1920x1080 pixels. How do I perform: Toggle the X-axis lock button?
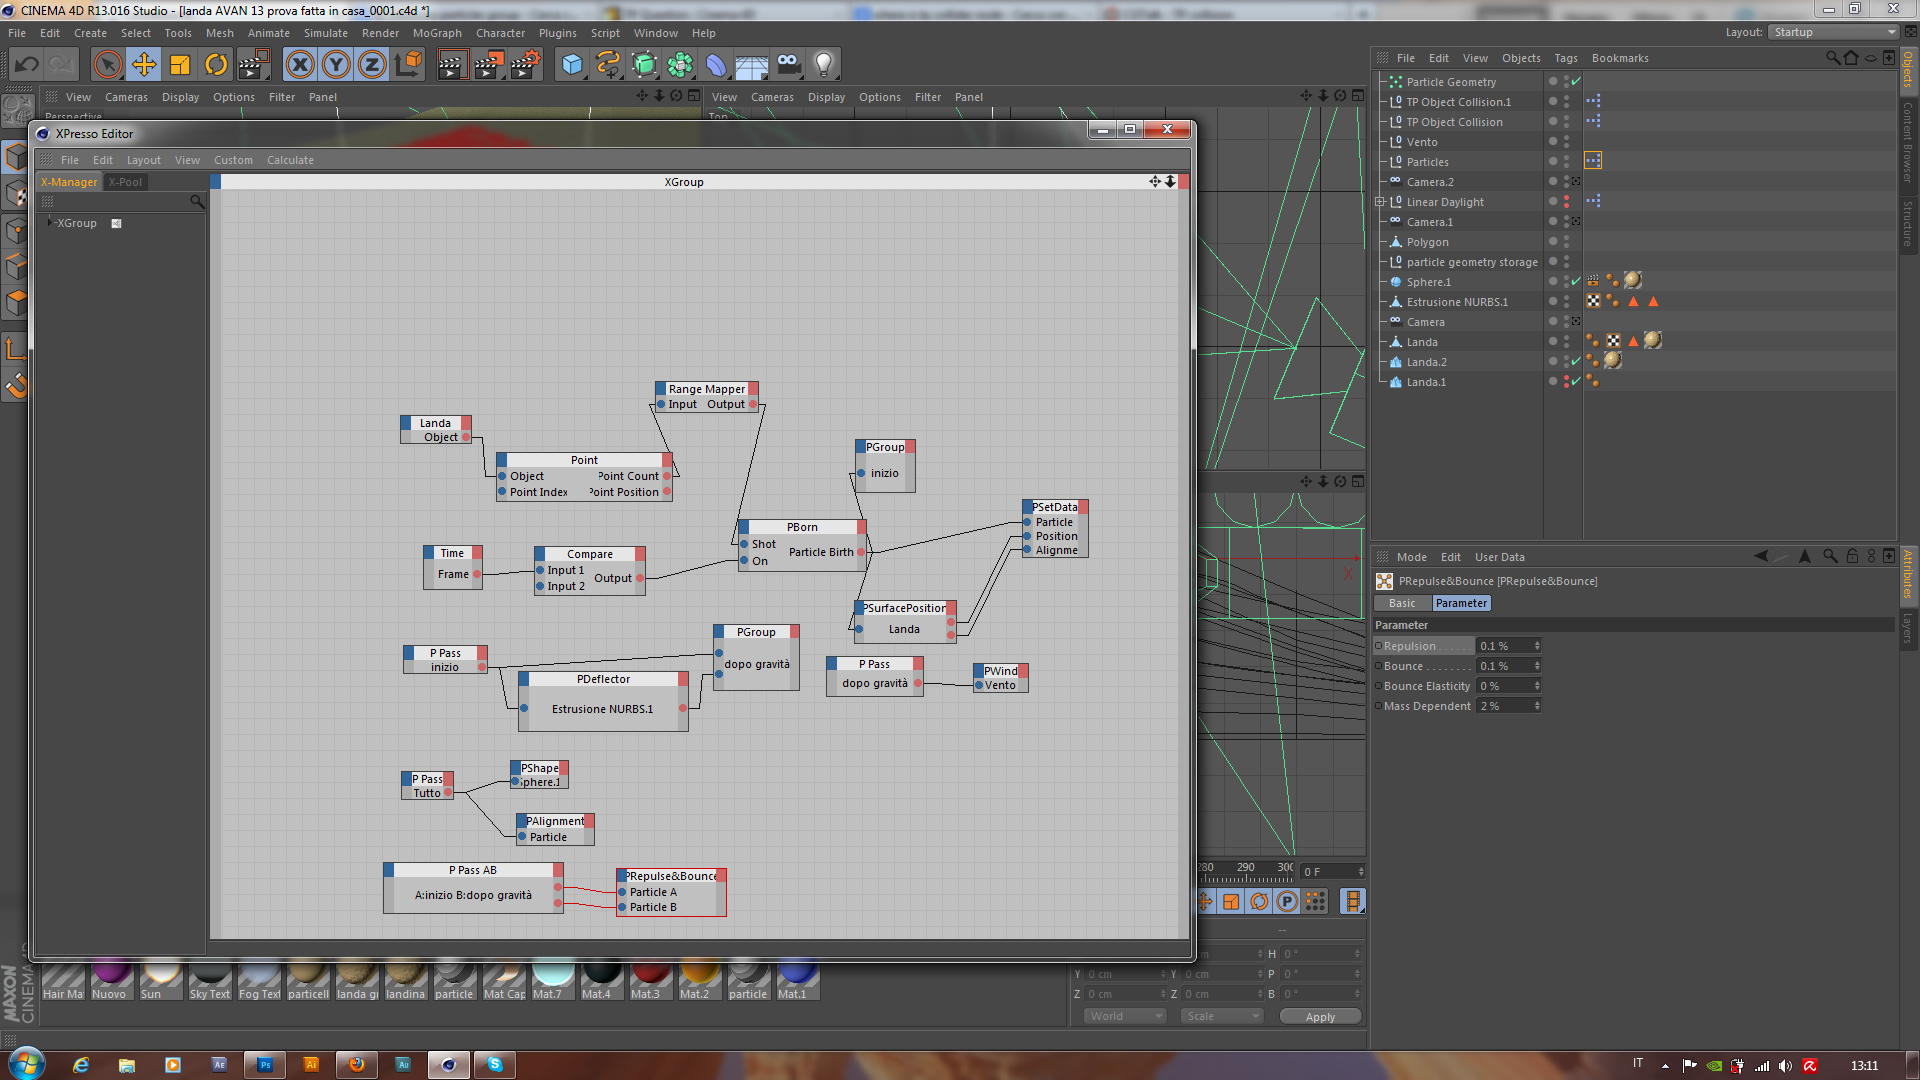299,65
